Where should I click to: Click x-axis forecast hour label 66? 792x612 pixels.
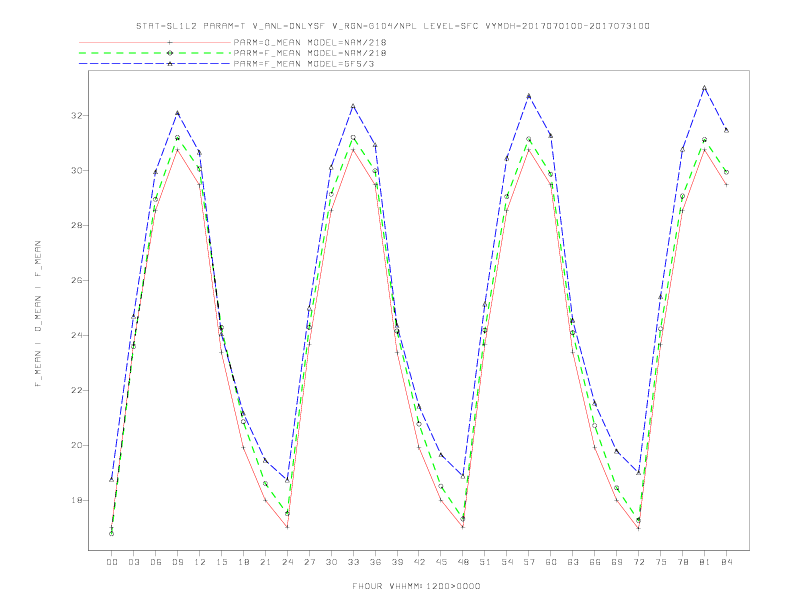click(x=595, y=562)
